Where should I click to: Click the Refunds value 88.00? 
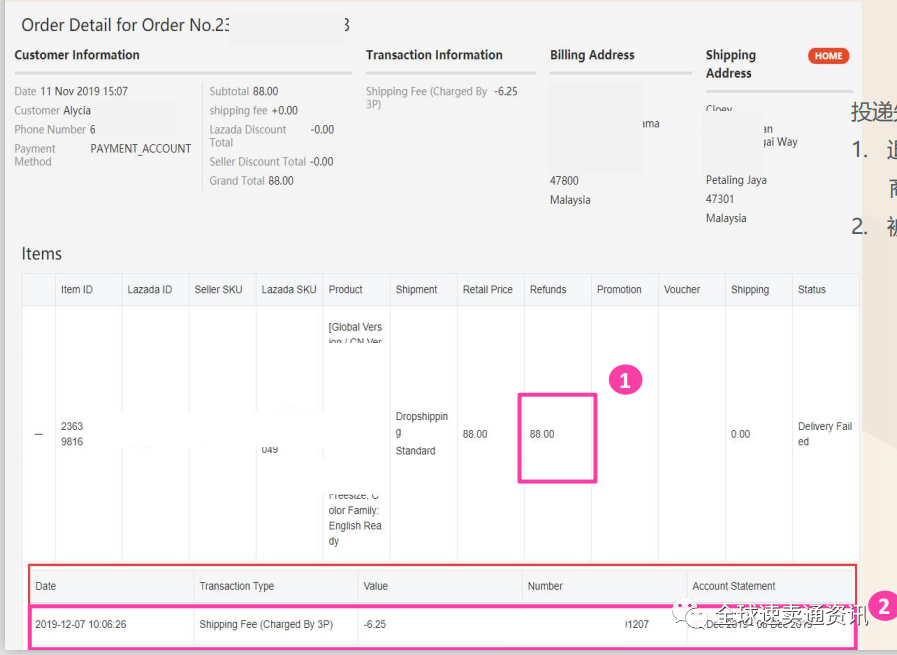click(x=542, y=434)
